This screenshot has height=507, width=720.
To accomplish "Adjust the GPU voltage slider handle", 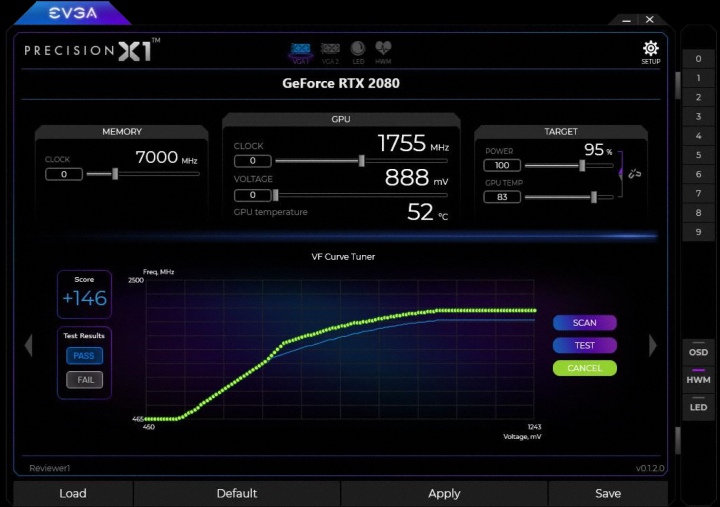I will pos(276,195).
